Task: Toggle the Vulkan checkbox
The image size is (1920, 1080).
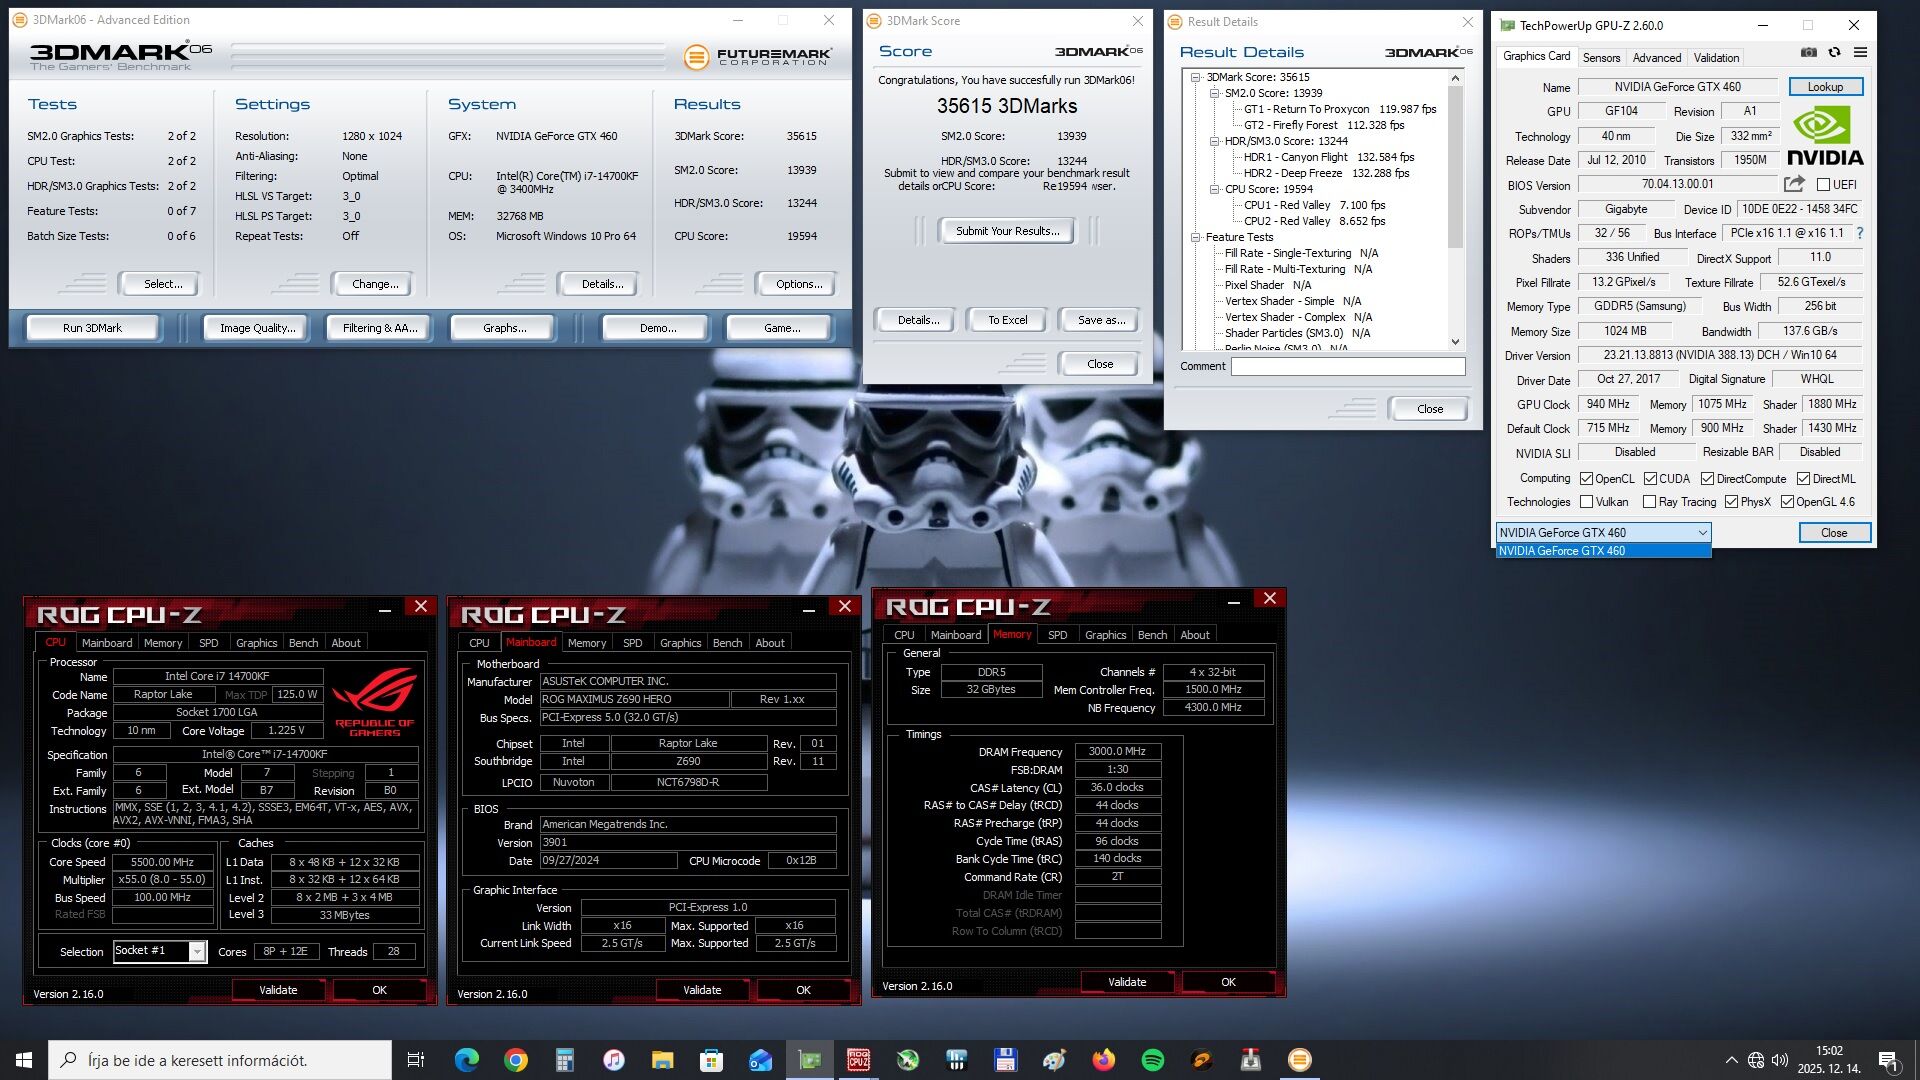Action: point(1587,502)
